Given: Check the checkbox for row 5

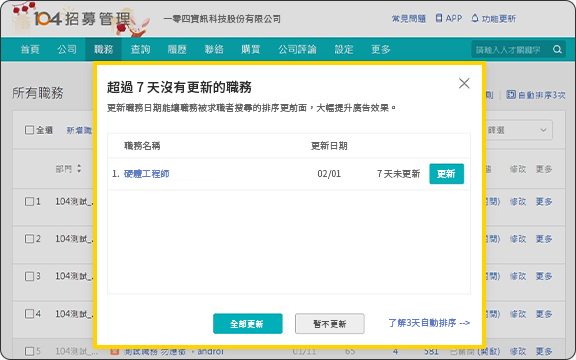Looking at the screenshot, I should (29, 351).
